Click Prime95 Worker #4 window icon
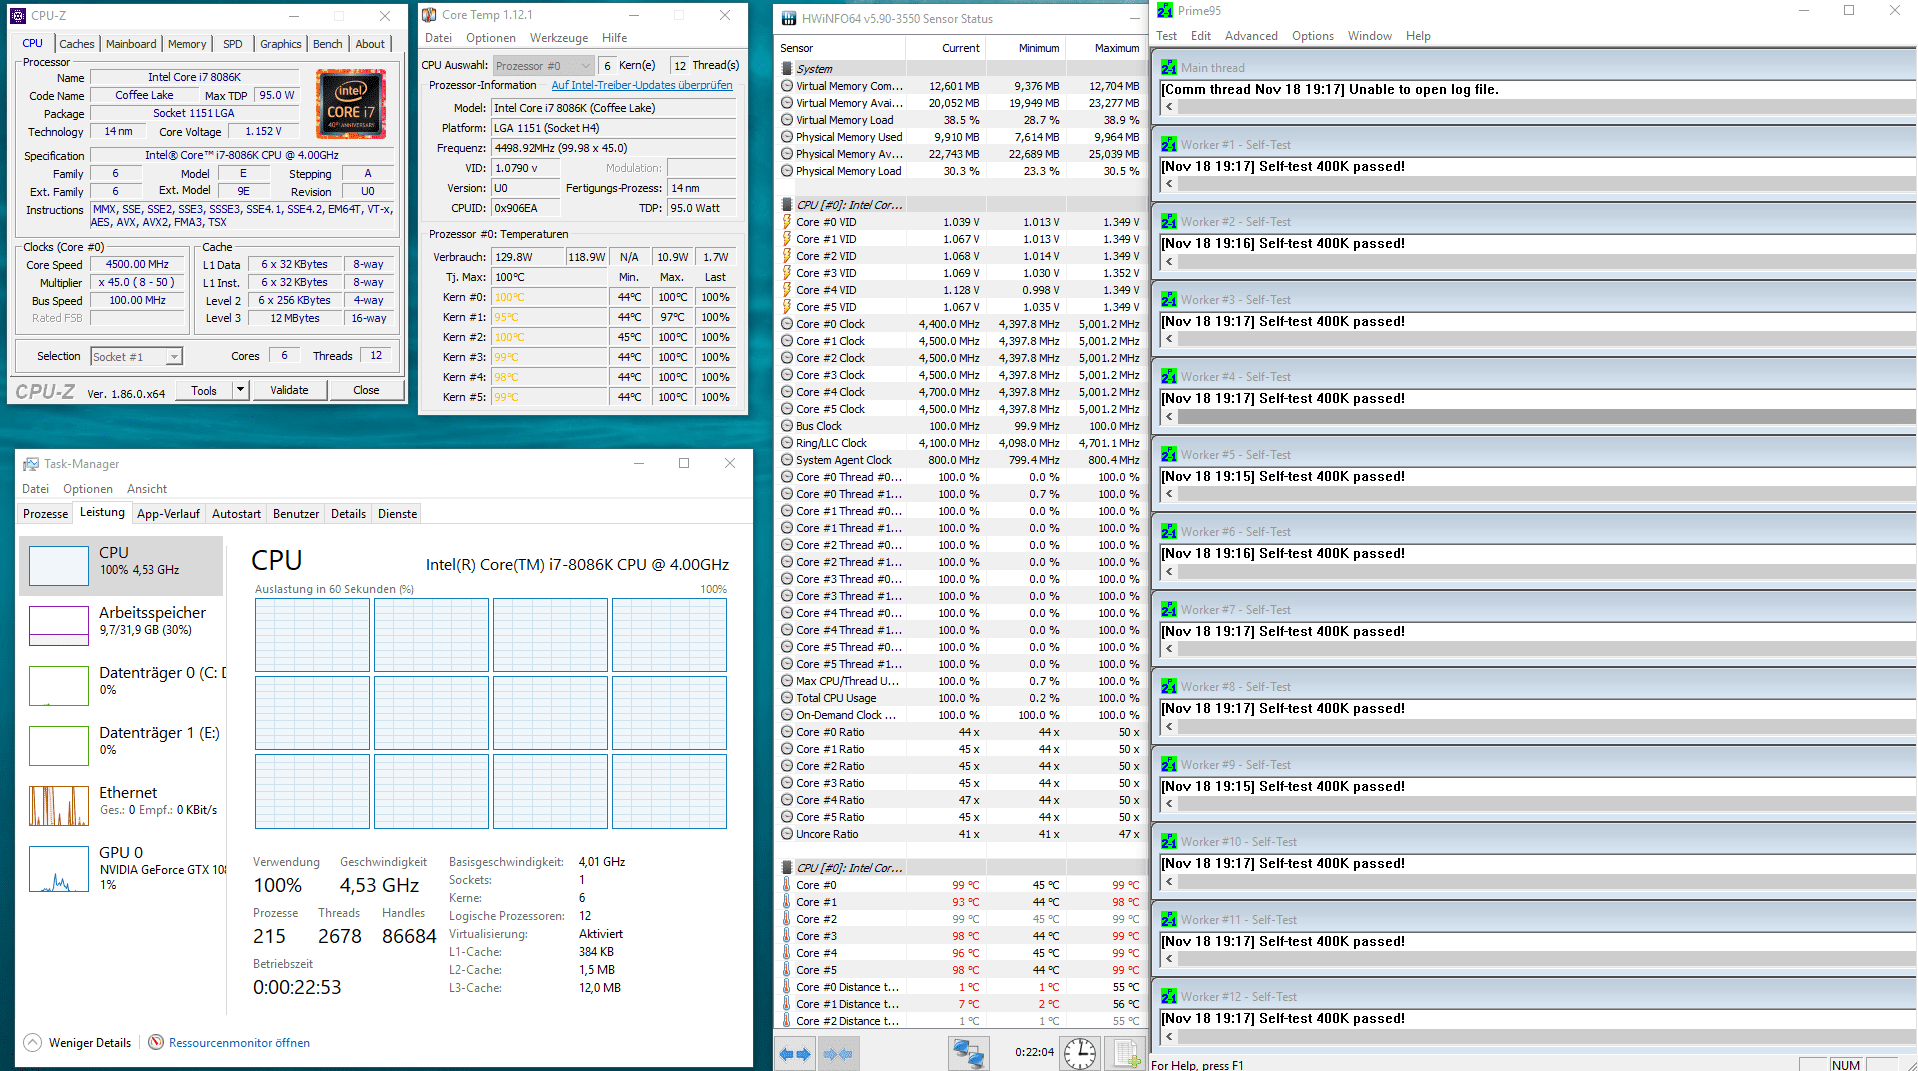Image resolution: width=1918 pixels, height=1071 pixels. click(1169, 376)
